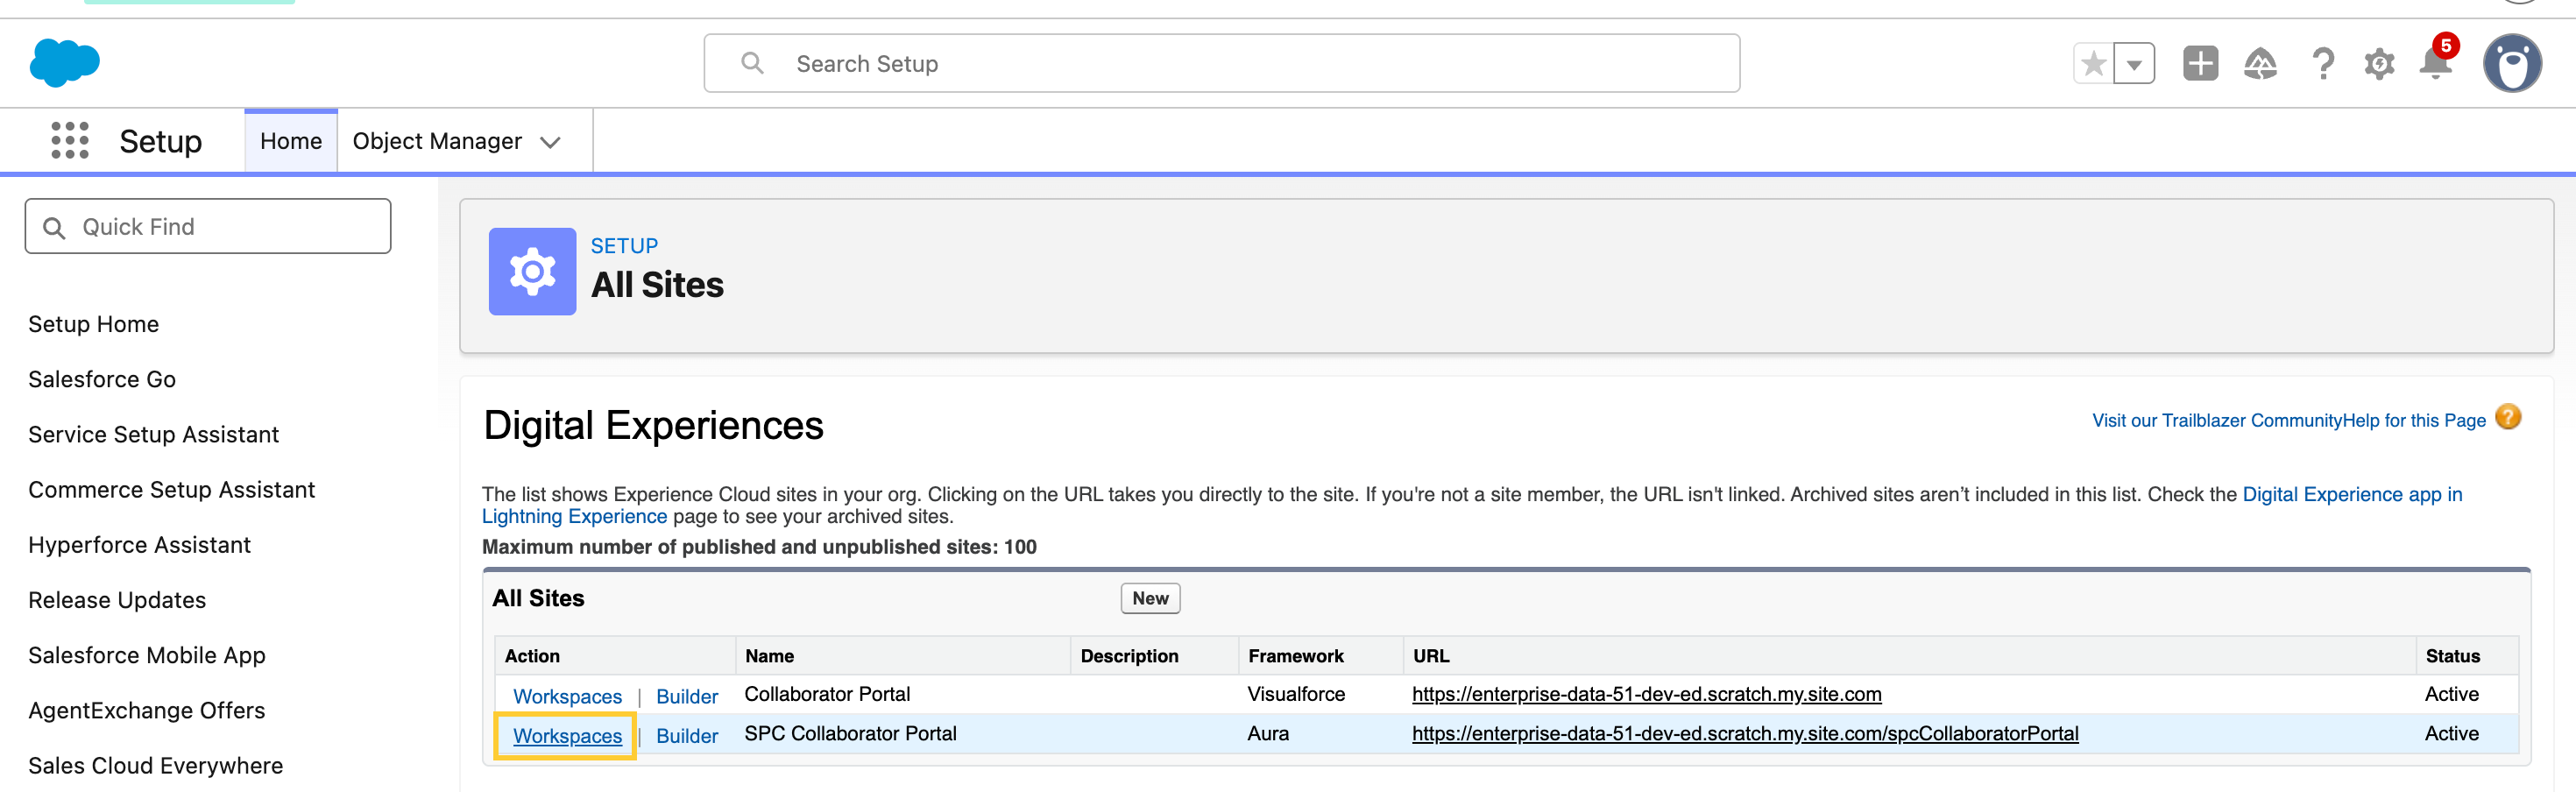Click the New site button
Viewport: 2576px width, 792px height.
click(x=1150, y=598)
